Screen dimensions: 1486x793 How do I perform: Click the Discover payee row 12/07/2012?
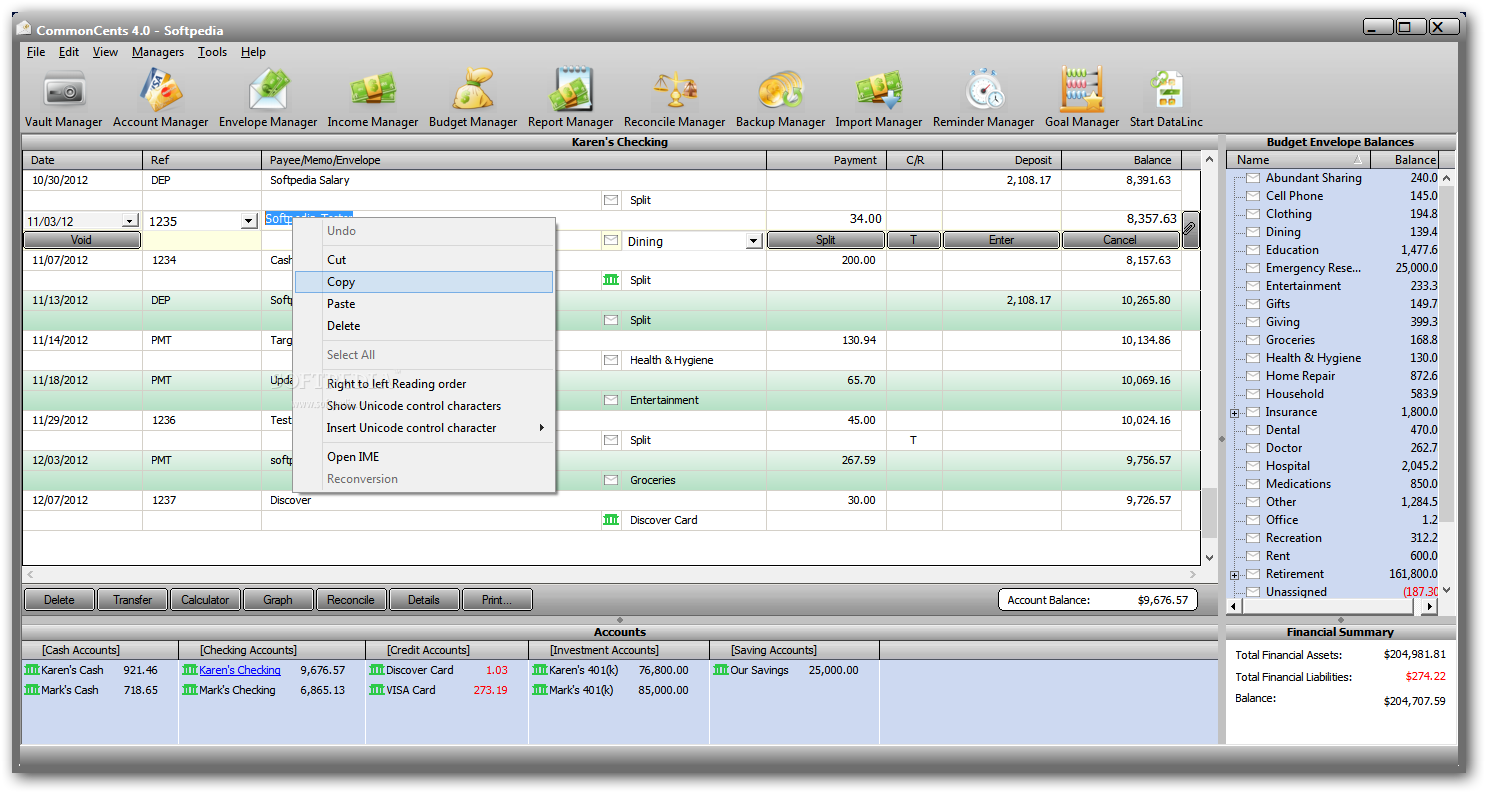click(612, 500)
